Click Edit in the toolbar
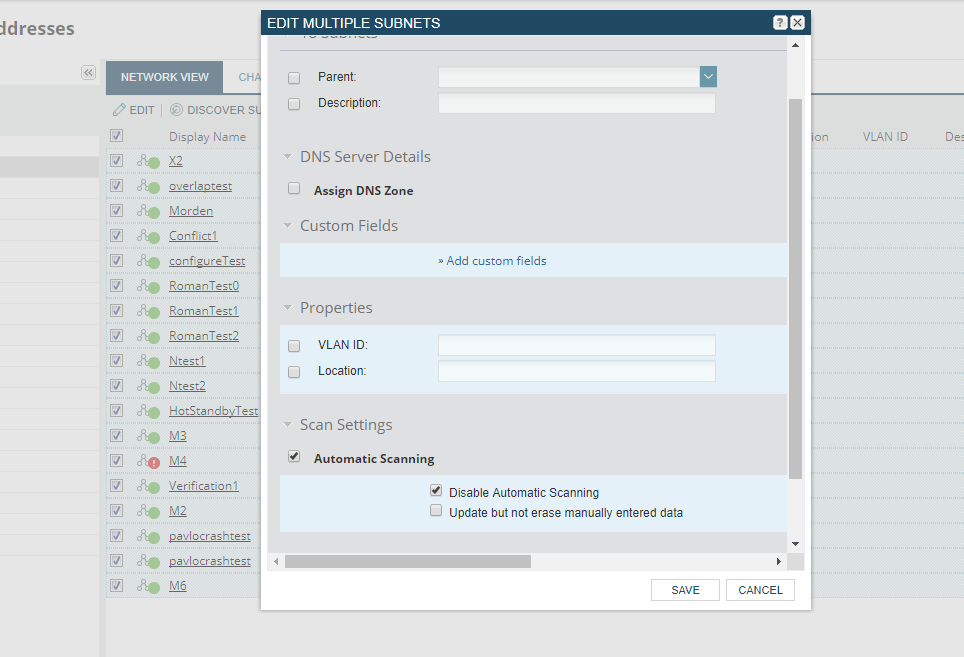Viewport: 964px width, 657px height. pos(133,110)
